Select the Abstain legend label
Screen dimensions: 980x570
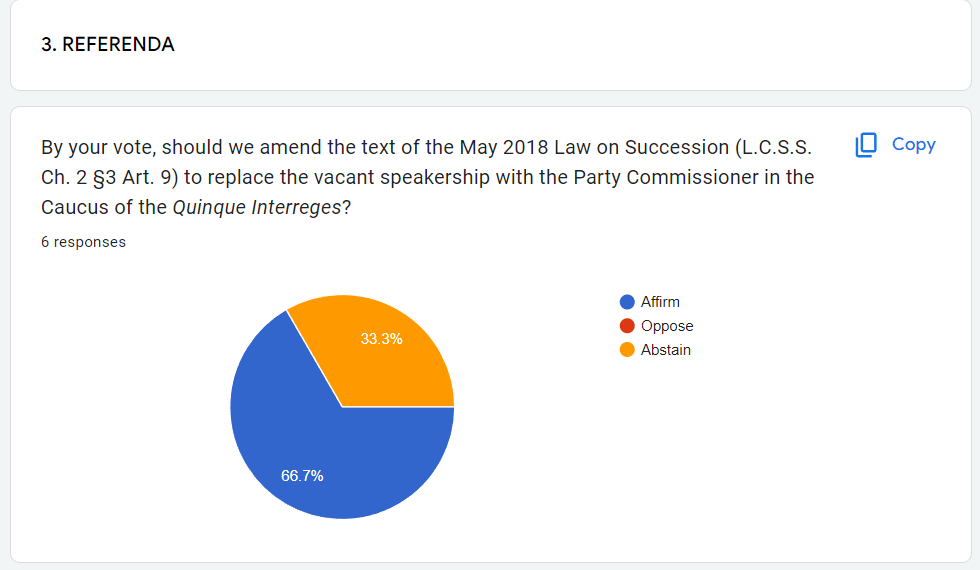click(666, 350)
